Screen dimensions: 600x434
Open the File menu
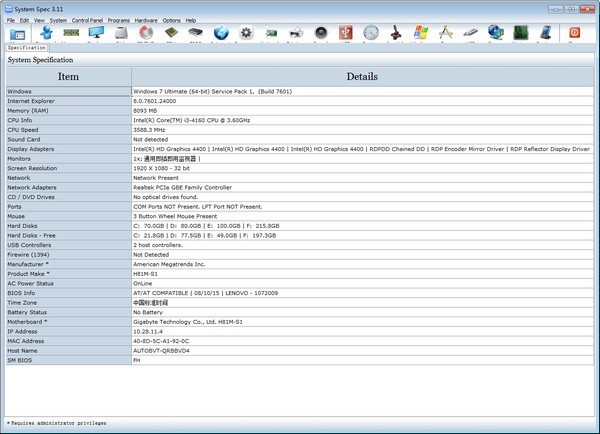11,20
